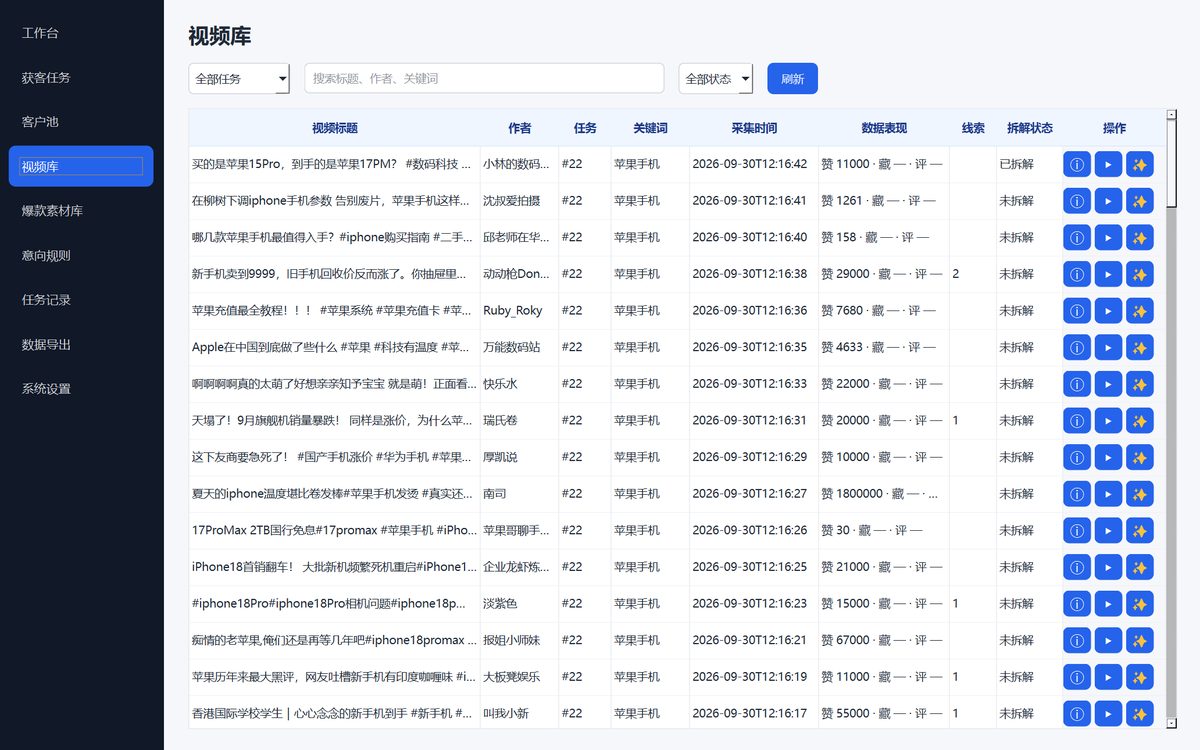Select title starting 香港国际学校学生
The image size is (1200, 750).
(333, 713)
